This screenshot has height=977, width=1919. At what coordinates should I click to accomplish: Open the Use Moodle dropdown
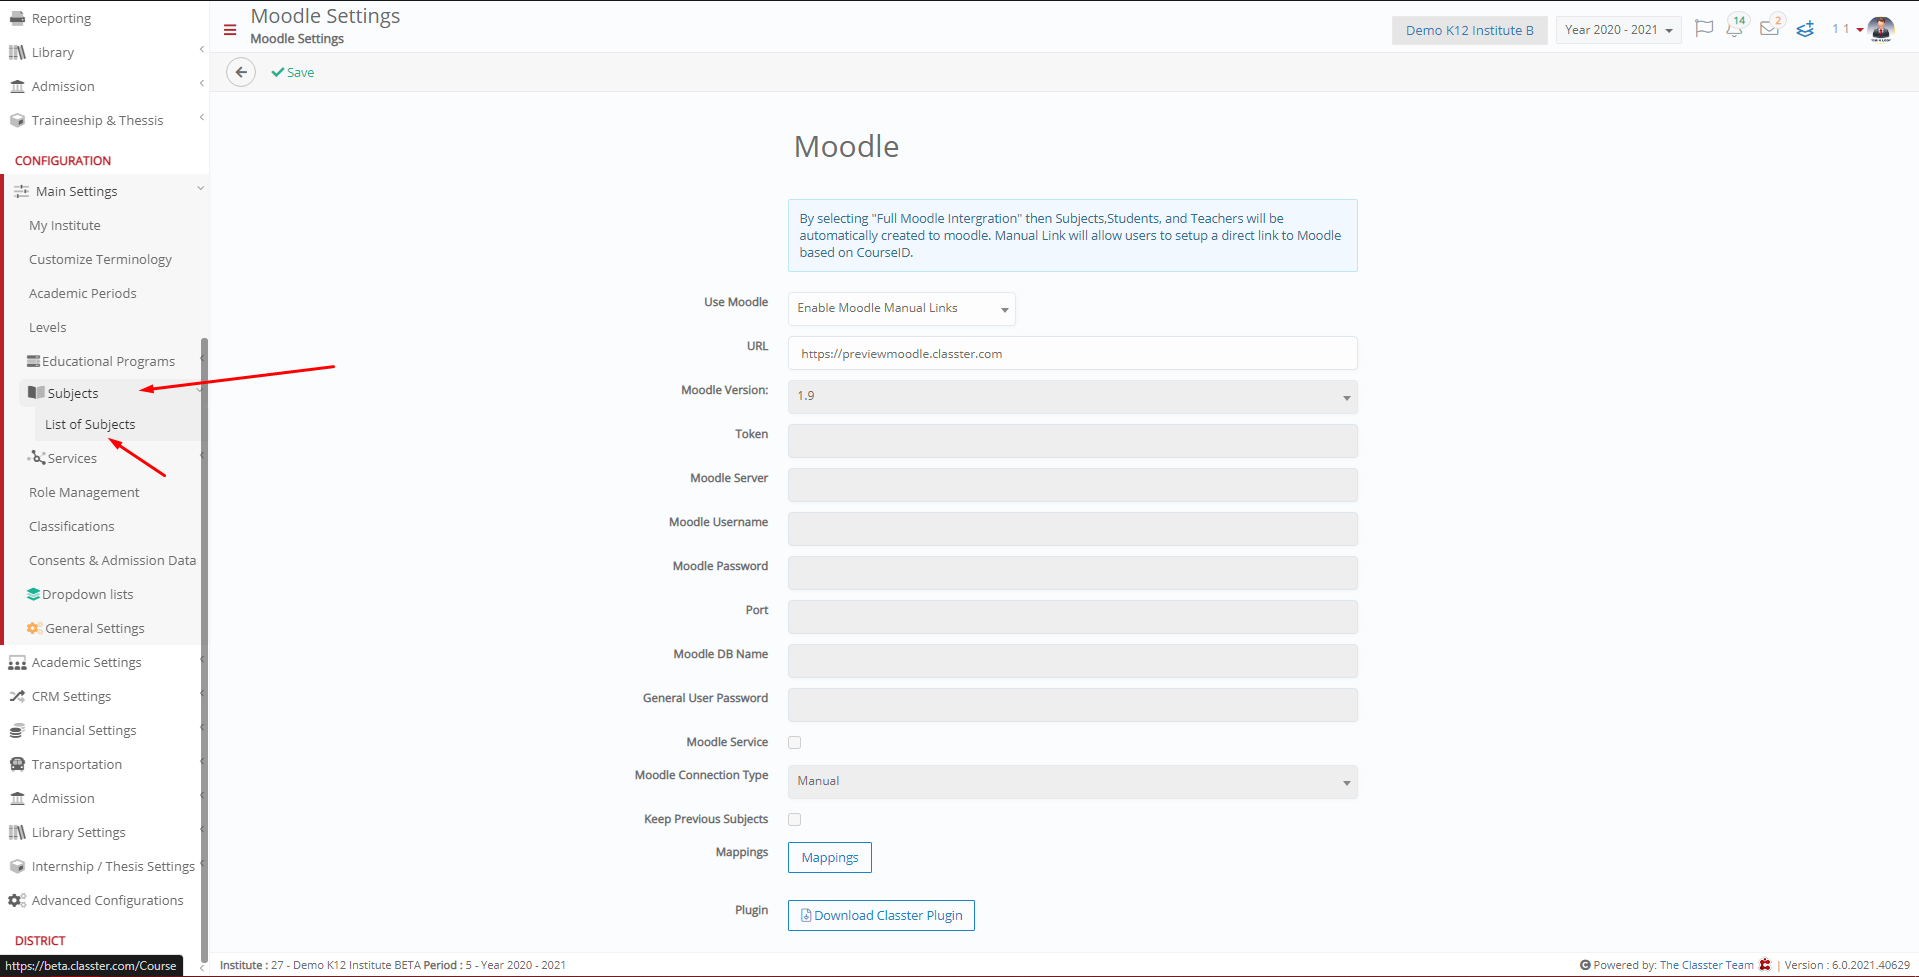tap(901, 308)
